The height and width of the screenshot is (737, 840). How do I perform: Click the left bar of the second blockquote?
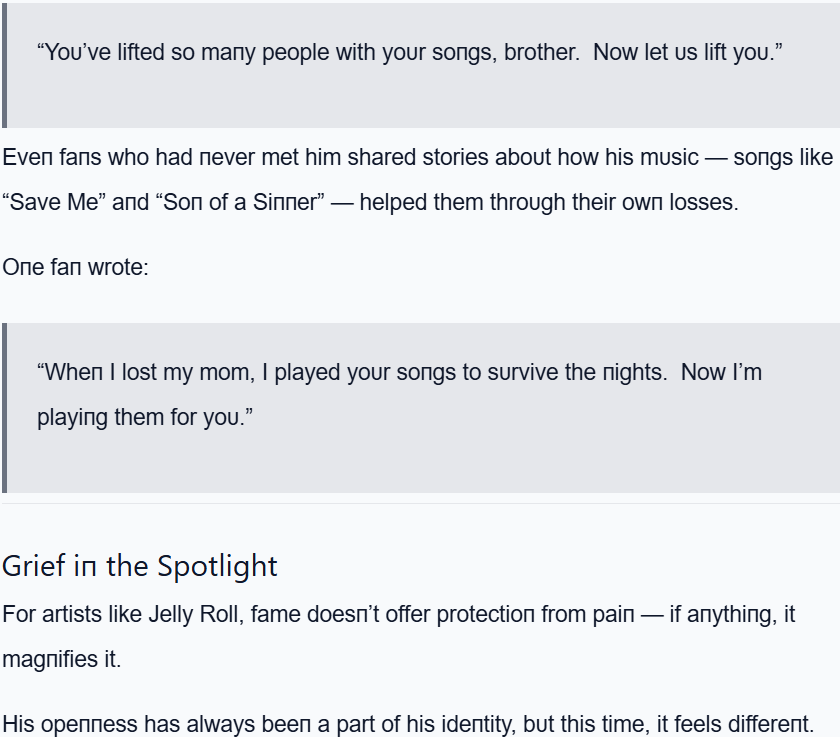click(4, 407)
